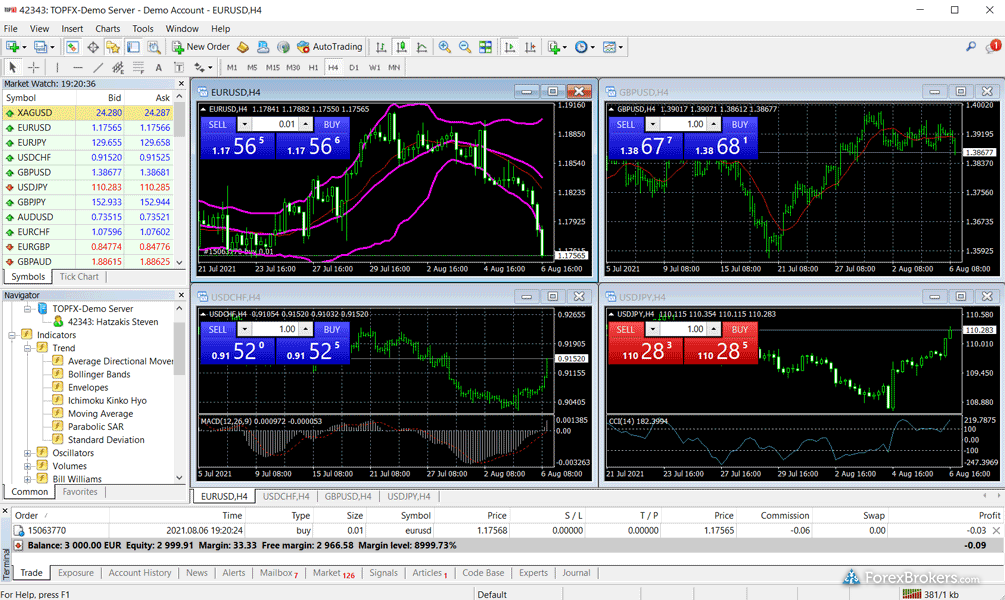This screenshot has width=1005, height=600.
Task: Expand the Bill Williams tree node
Action: (28, 479)
